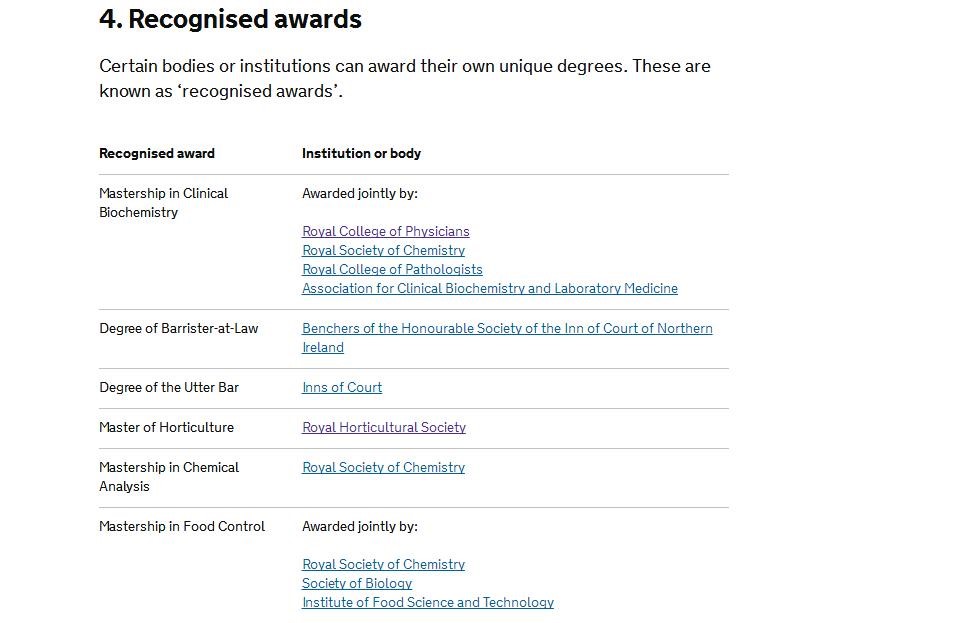Open the Society of Biology link

tap(357, 583)
